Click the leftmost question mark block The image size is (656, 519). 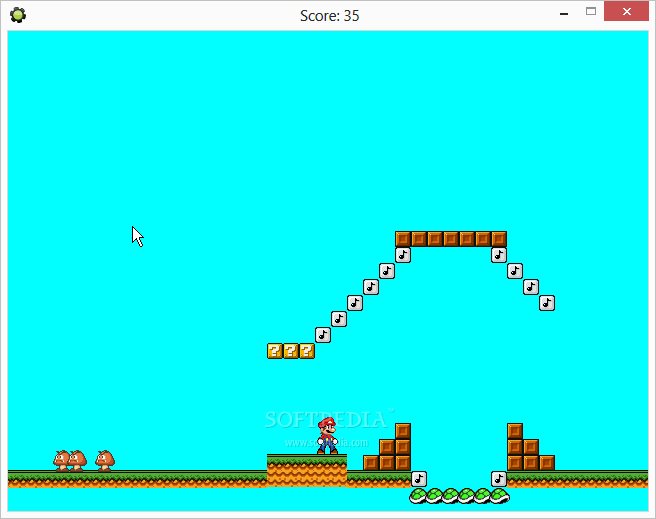275,351
